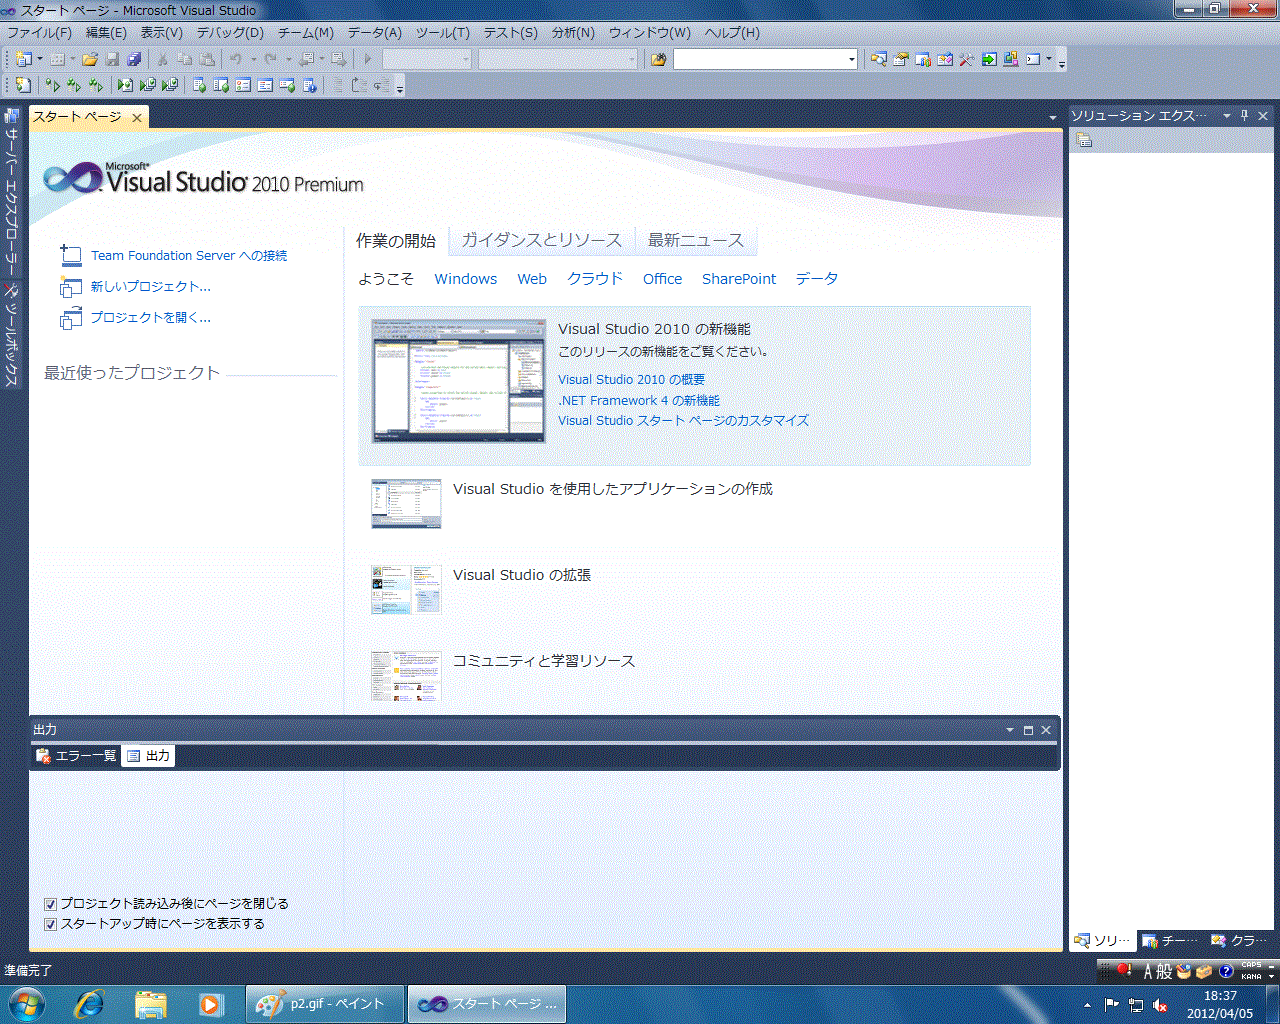Close the スタート ページ tab
Screen dimensions: 1280x1024
(137, 118)
